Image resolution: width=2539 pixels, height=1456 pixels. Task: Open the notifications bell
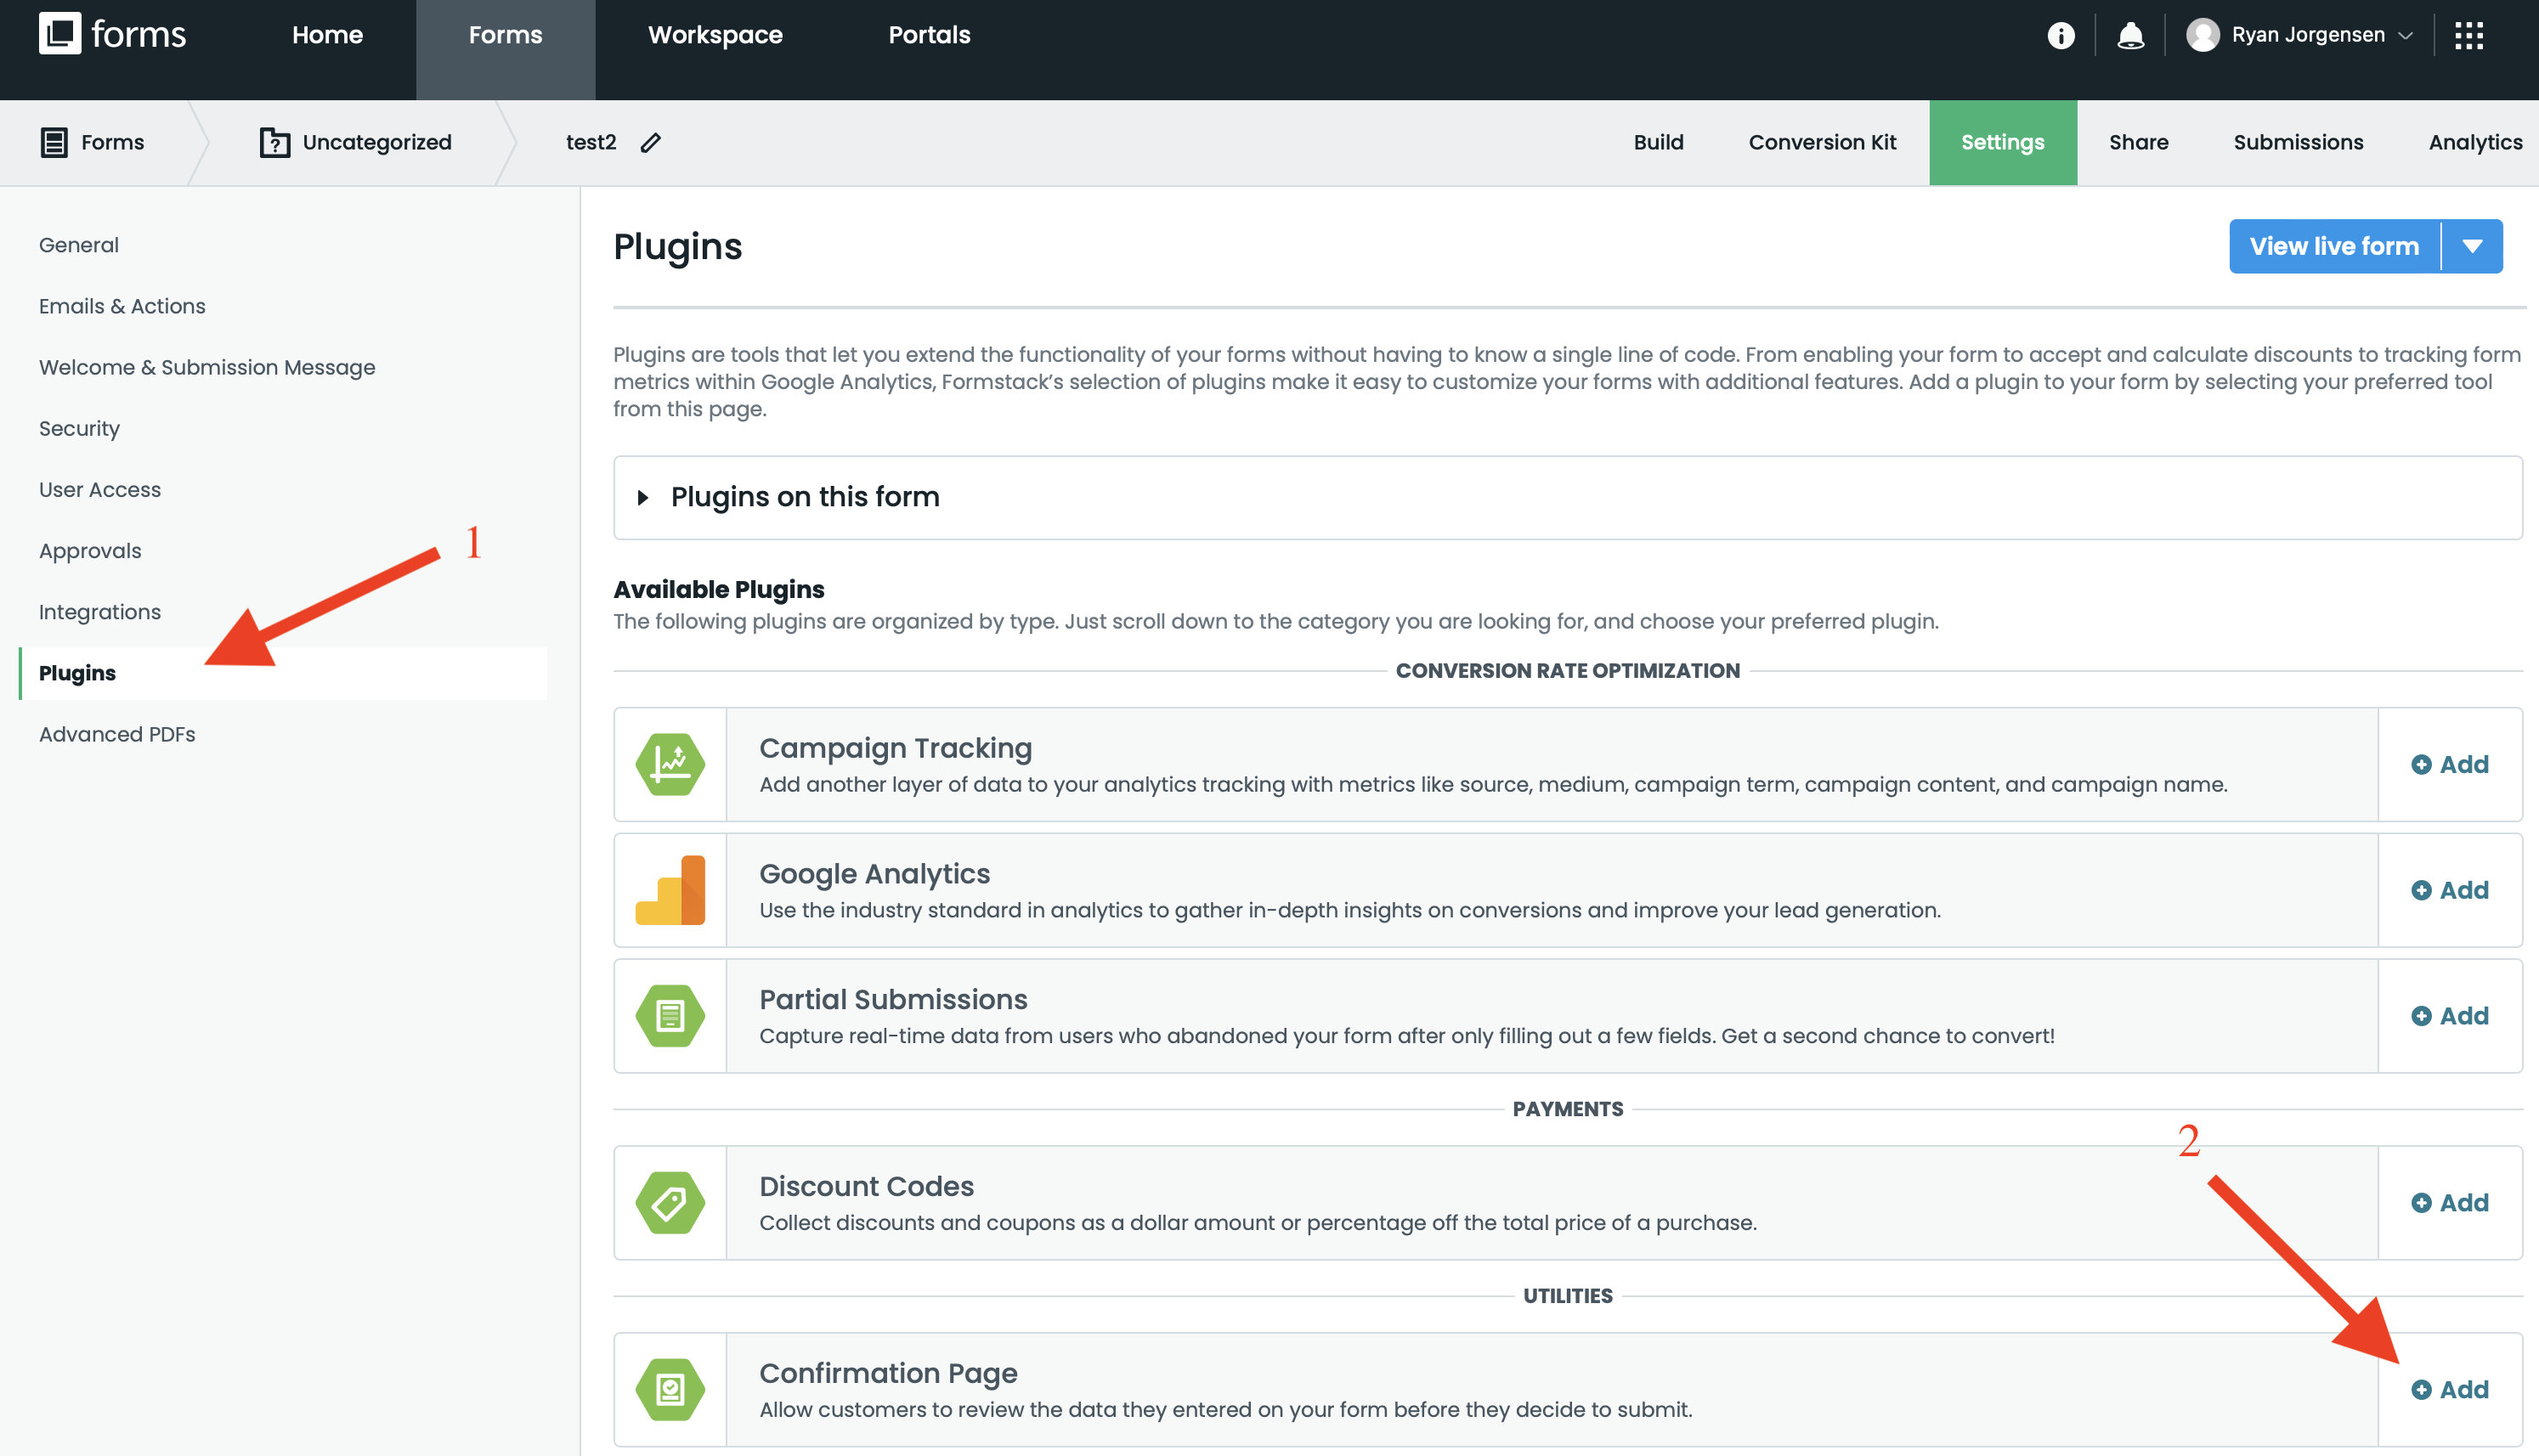[2131, 34]
